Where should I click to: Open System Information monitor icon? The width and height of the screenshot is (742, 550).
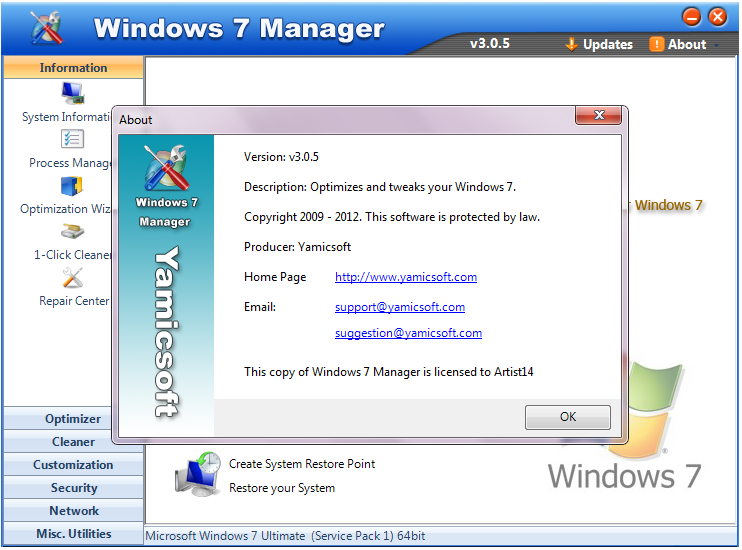[x=73, y=93]
